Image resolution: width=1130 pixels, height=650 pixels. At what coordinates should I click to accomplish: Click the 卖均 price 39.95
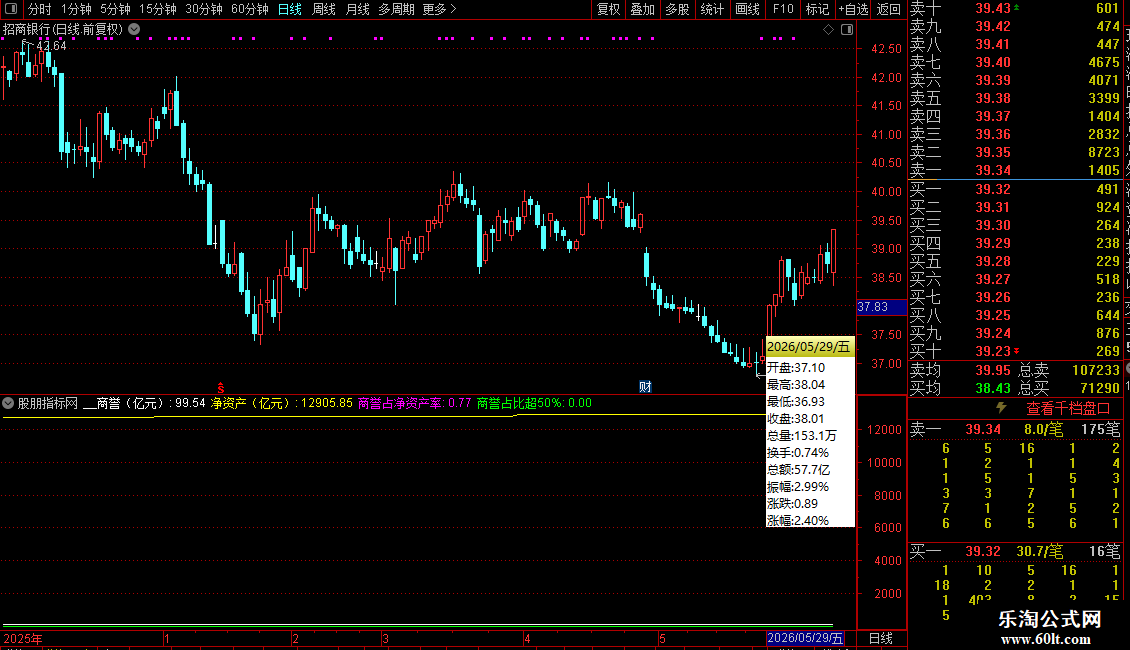(992, 370)
